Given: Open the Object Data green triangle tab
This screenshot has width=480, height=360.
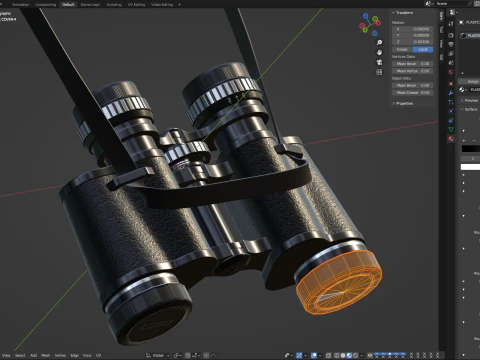Looking at the screenshot, I should (451, 129).
